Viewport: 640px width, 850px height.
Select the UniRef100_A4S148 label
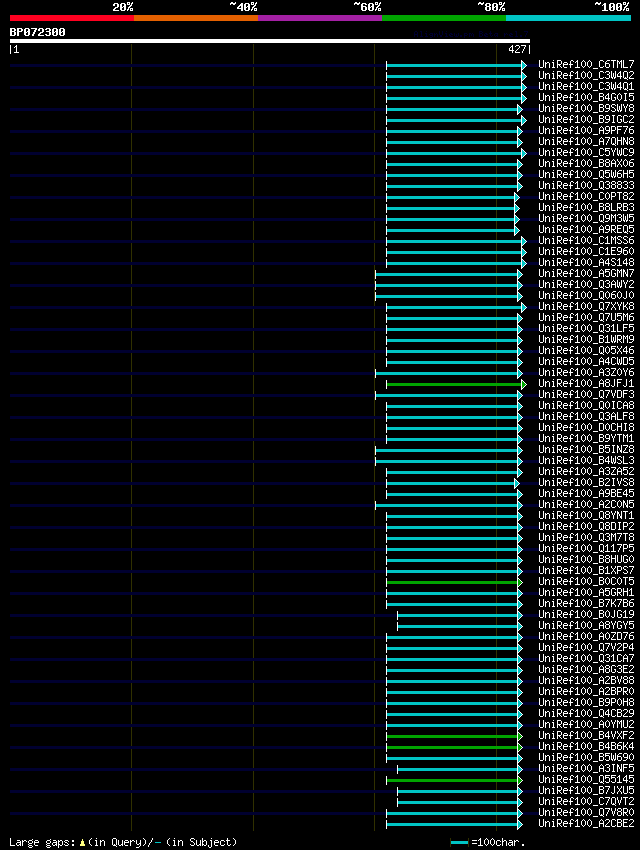click(x=586, y=262)
